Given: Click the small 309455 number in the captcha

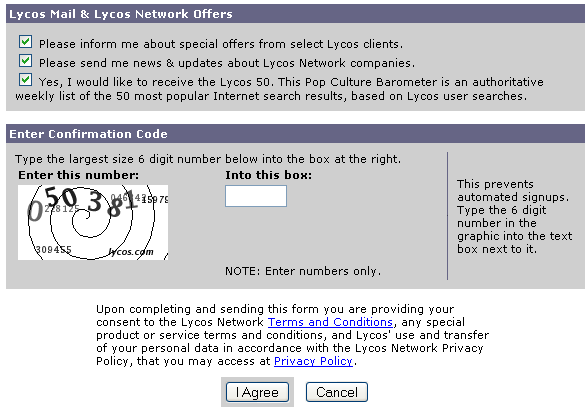Looking at the screenshot, I should [53, 249].
